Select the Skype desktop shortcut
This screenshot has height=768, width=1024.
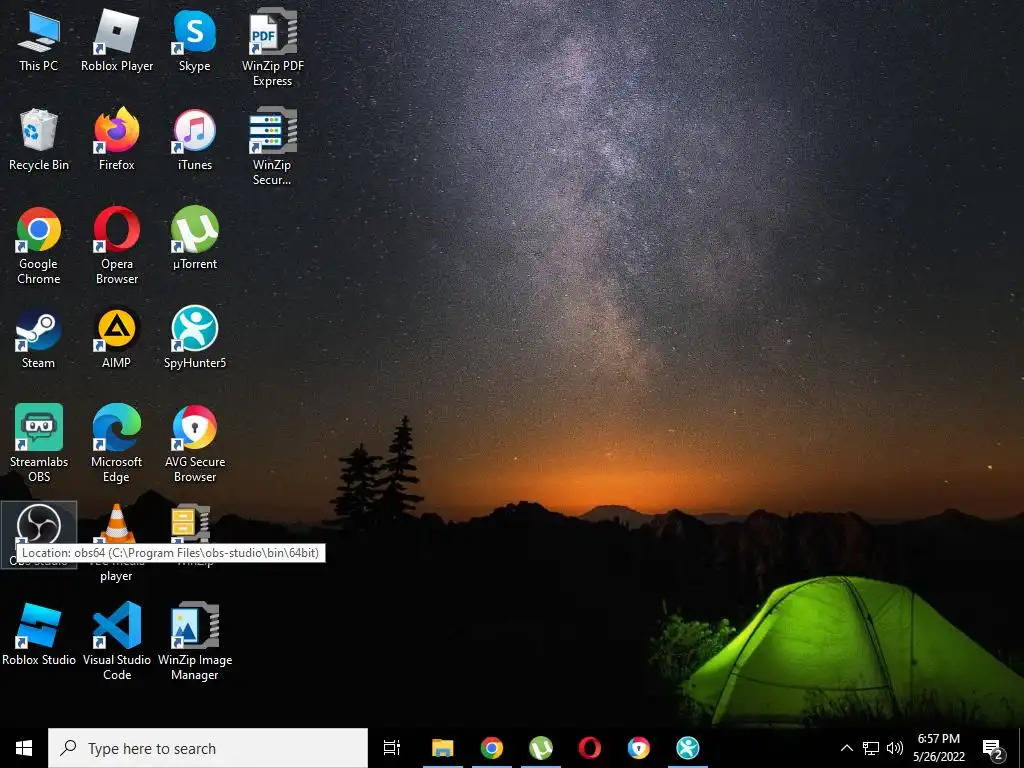(195, 40)
